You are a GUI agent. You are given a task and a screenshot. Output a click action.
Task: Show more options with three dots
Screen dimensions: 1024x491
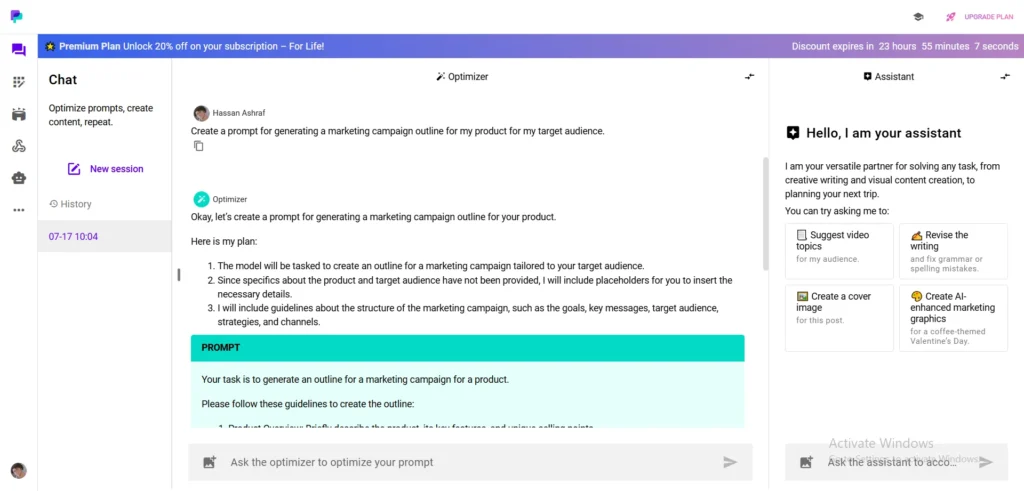(x=18, y=210)
